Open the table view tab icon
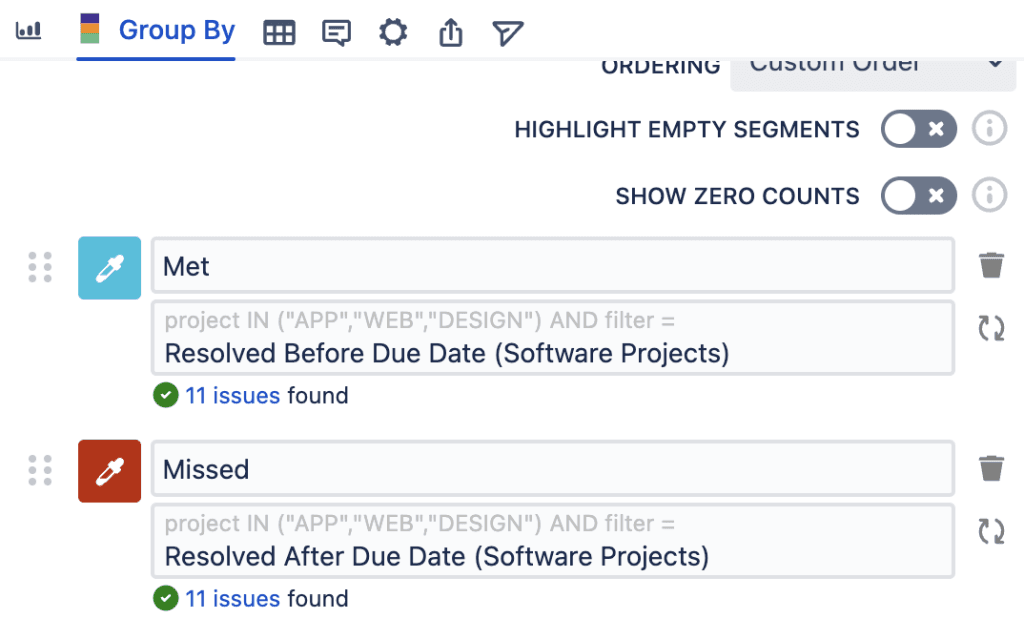1024x639 pixels. click(279, 33)
